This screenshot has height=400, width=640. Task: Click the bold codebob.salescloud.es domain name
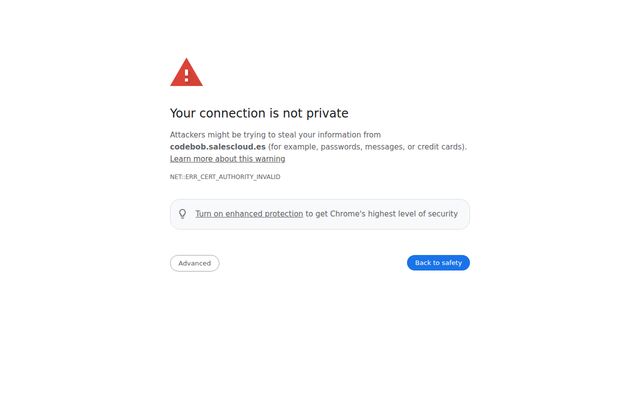217,147
